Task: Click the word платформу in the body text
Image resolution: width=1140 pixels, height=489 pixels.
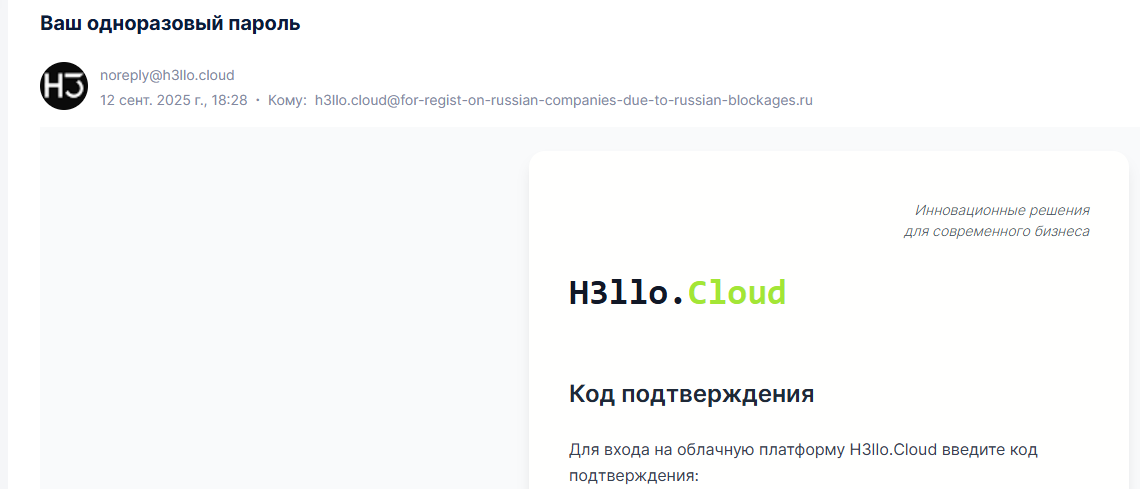Action: click(800, 450)
